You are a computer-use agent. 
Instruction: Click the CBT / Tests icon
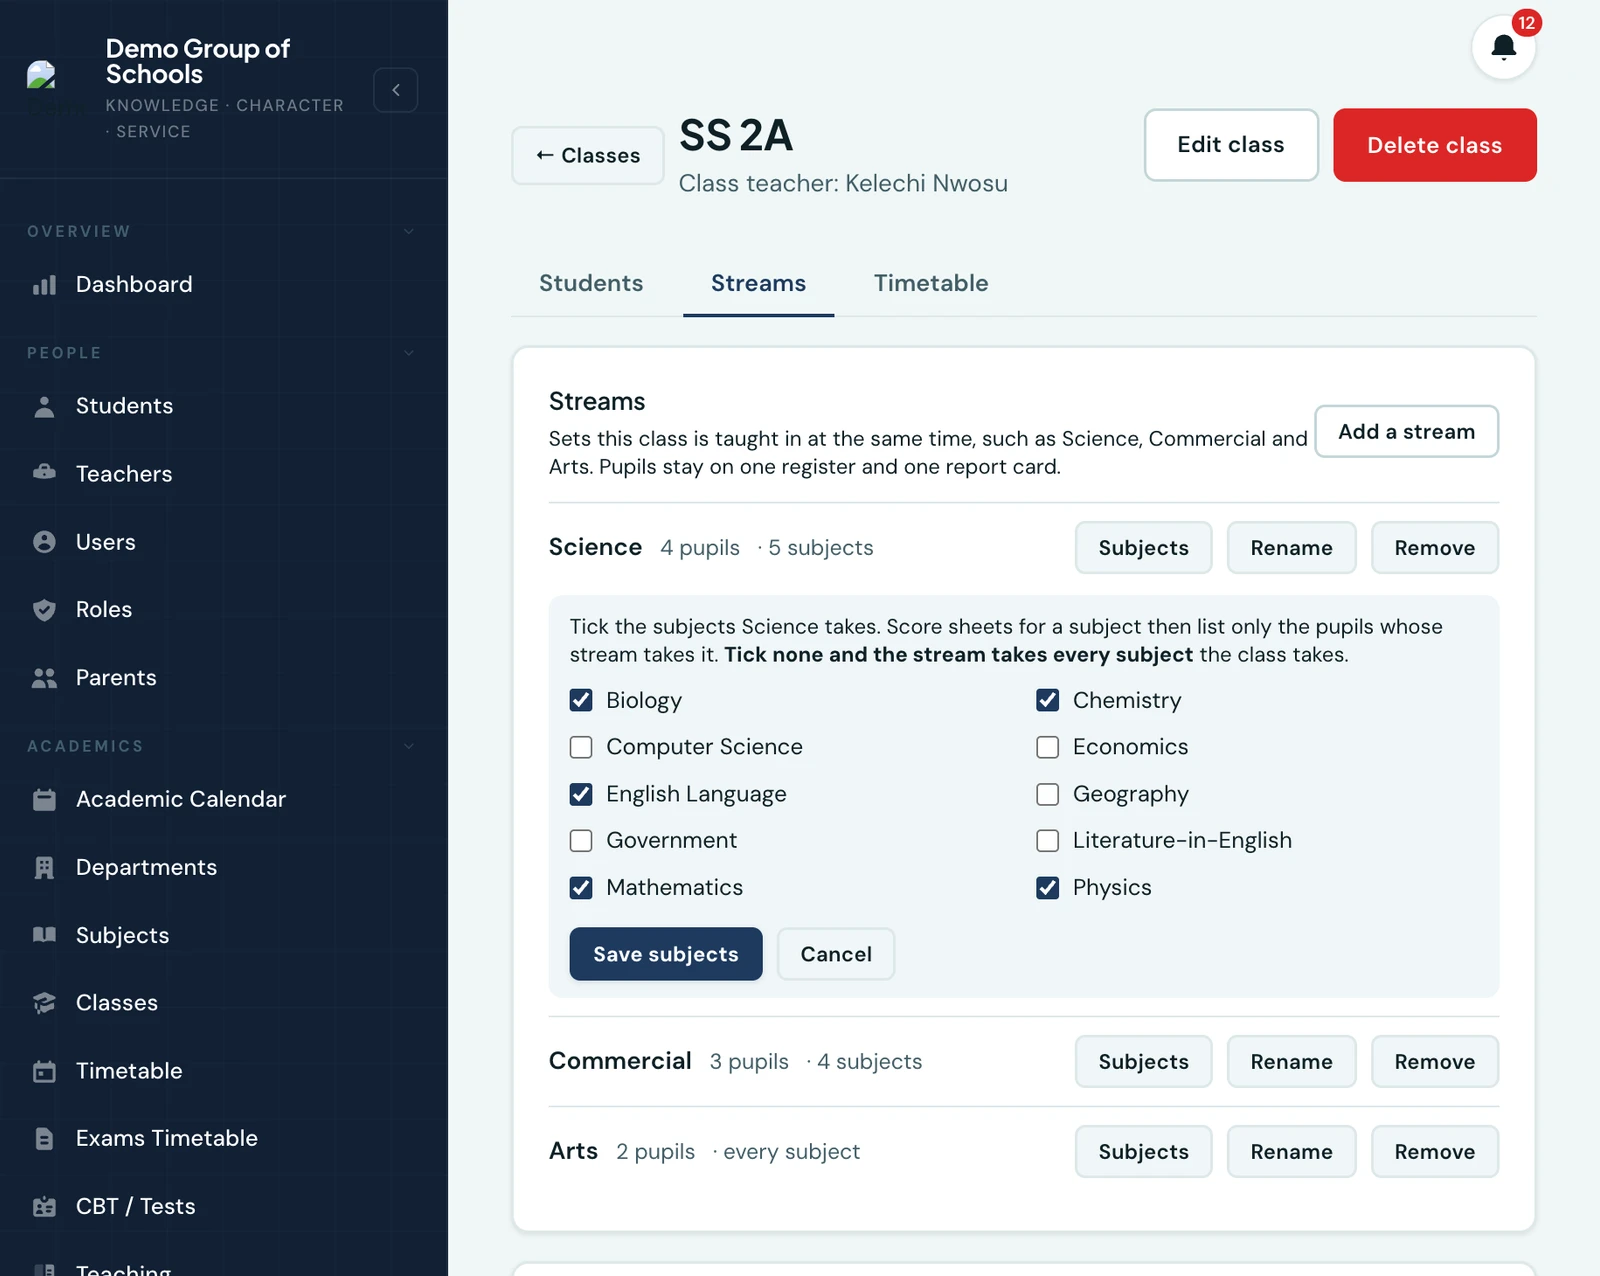point(44,1207)
